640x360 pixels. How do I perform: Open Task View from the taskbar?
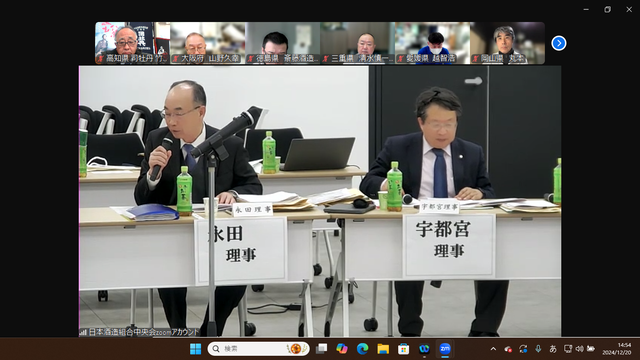tap(322, 349)
